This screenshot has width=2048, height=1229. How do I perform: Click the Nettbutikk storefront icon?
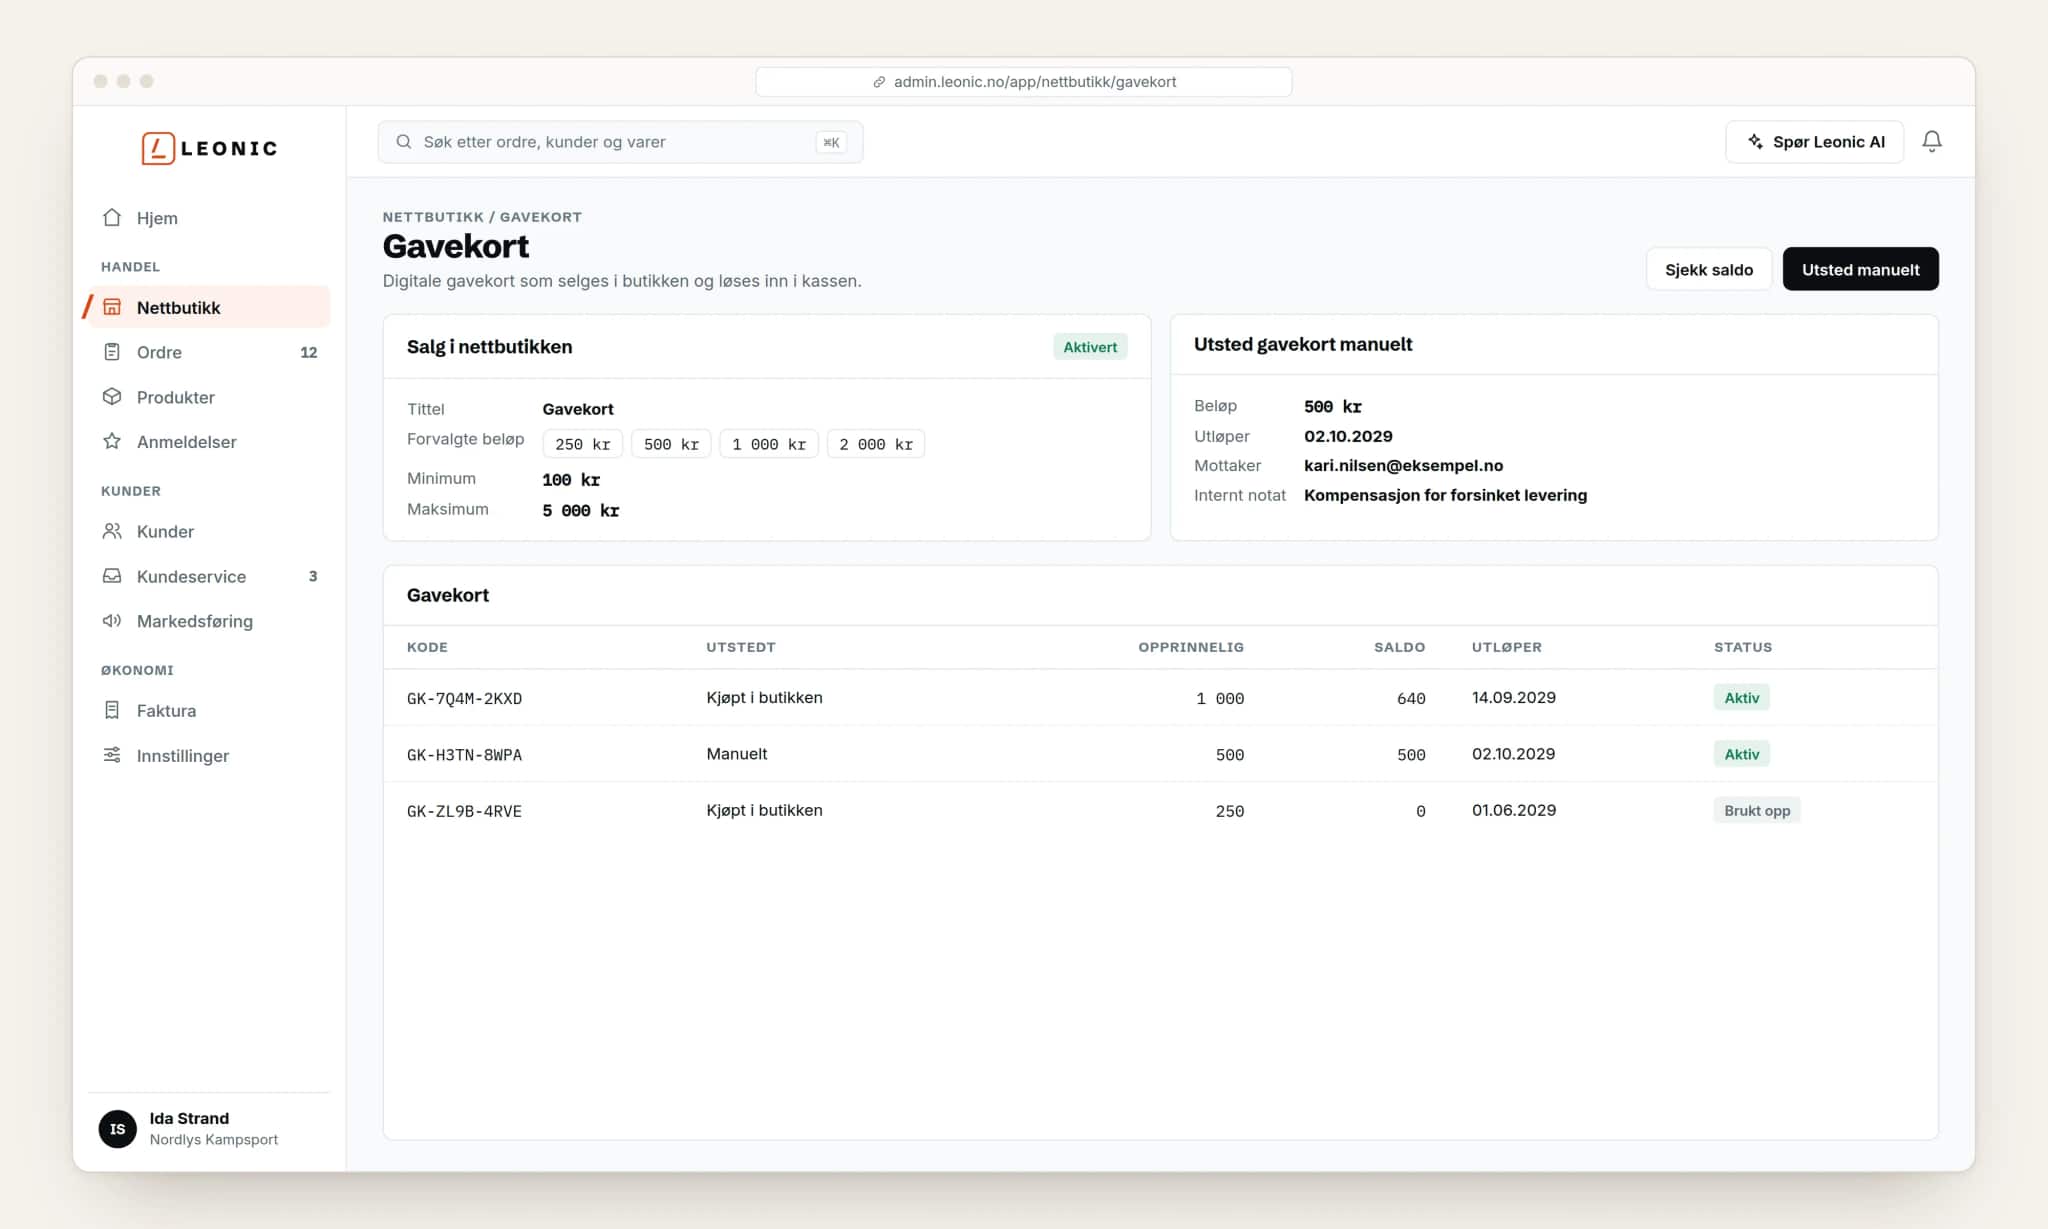click(x=112, y=307)
